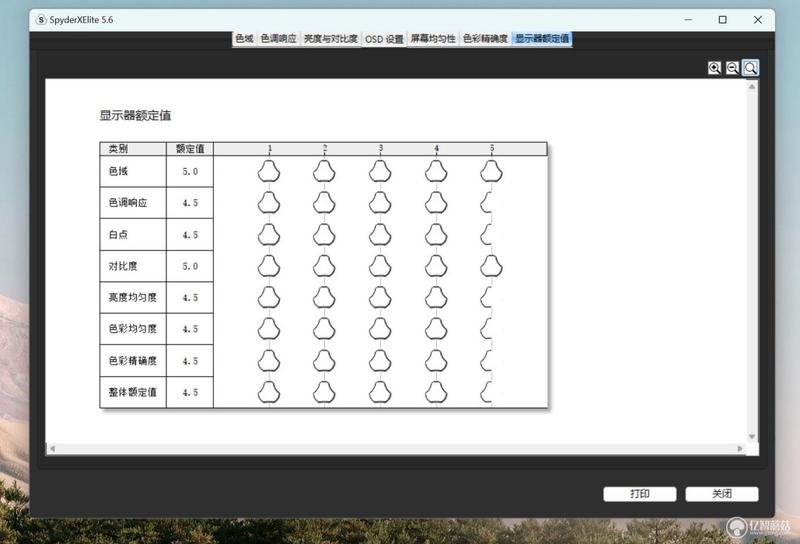This screenshot has width=800, height=544.
Task: Click the 关闭 button
Action: pyautogui.click(x=722, y=494)
